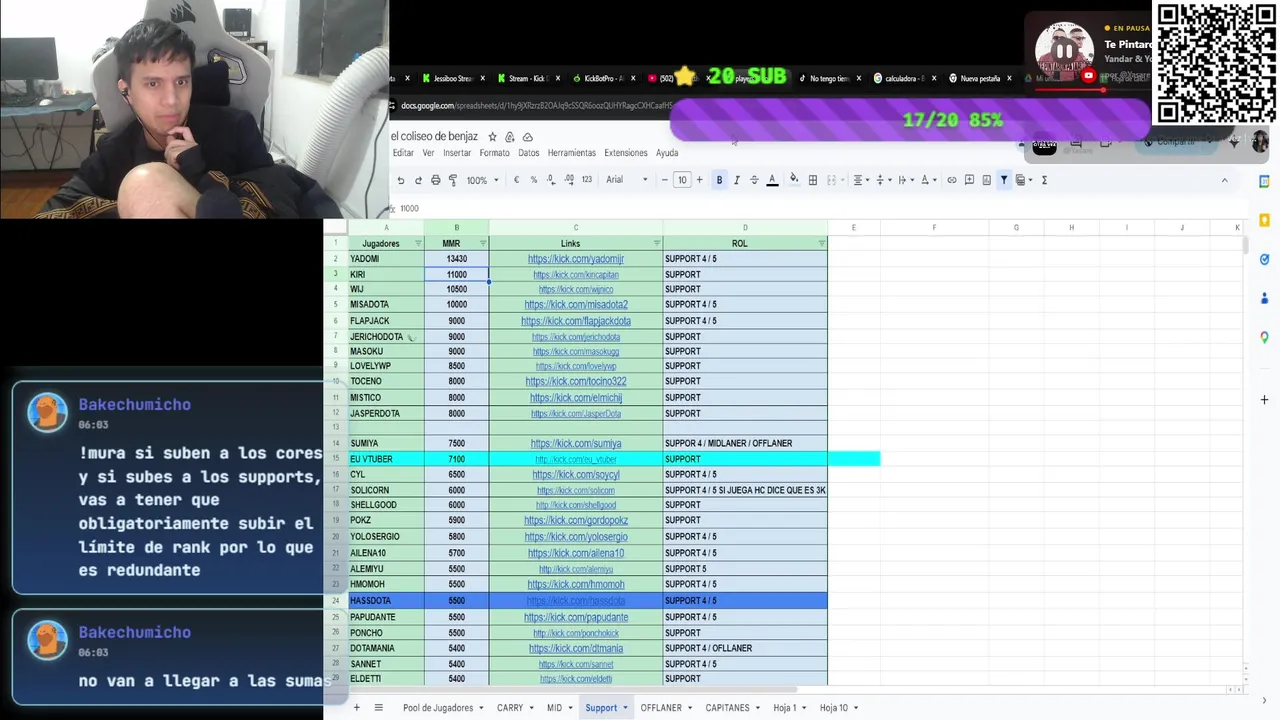Open kick.com/sumiya link
Viewport: 1280px width, 720px height.
tap(576, 443)
